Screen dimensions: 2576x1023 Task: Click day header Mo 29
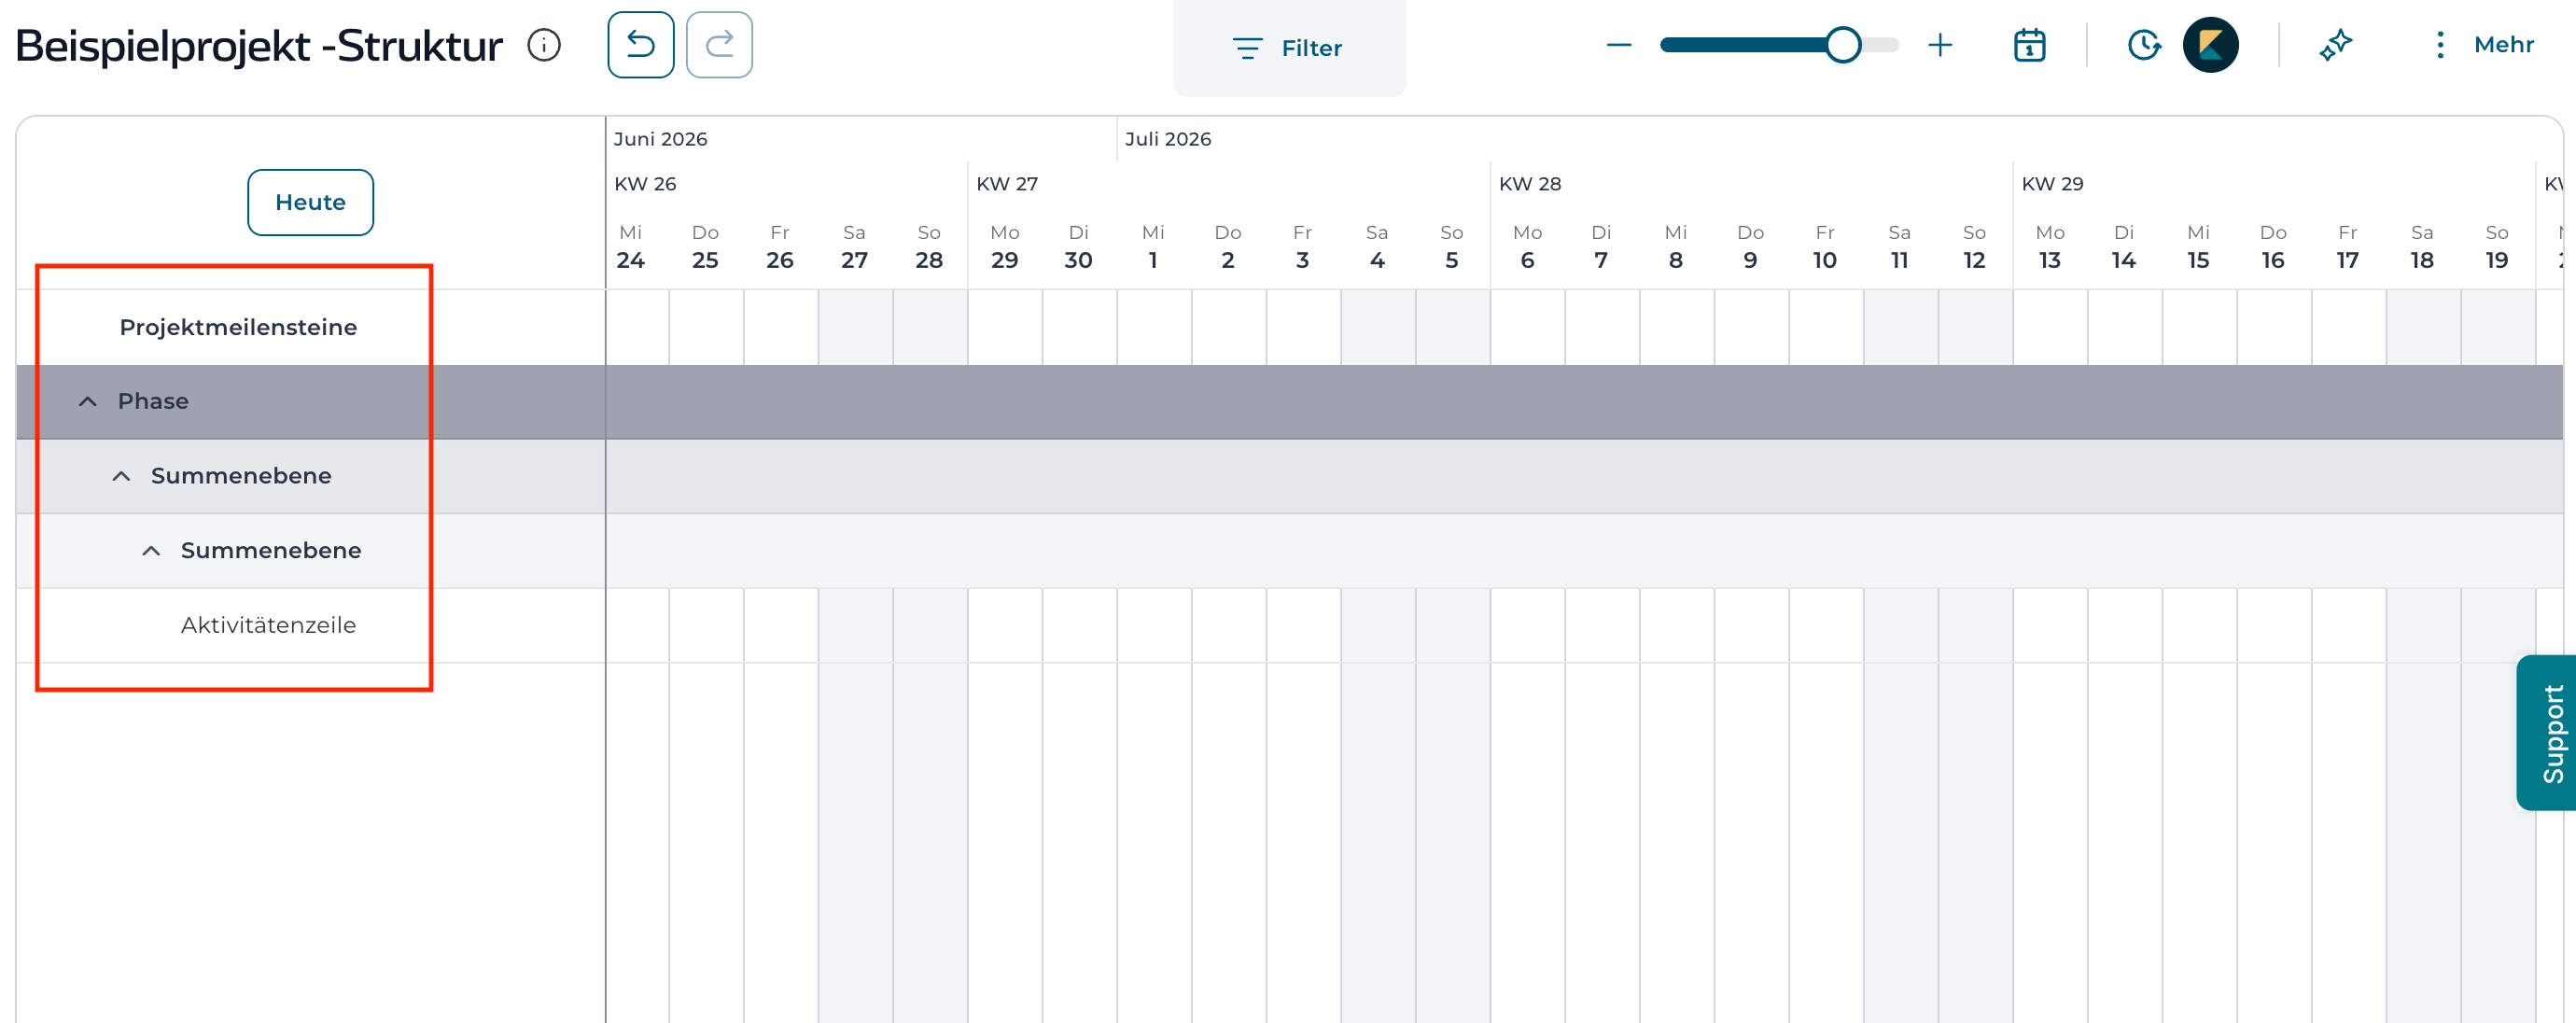(1004, 247)
